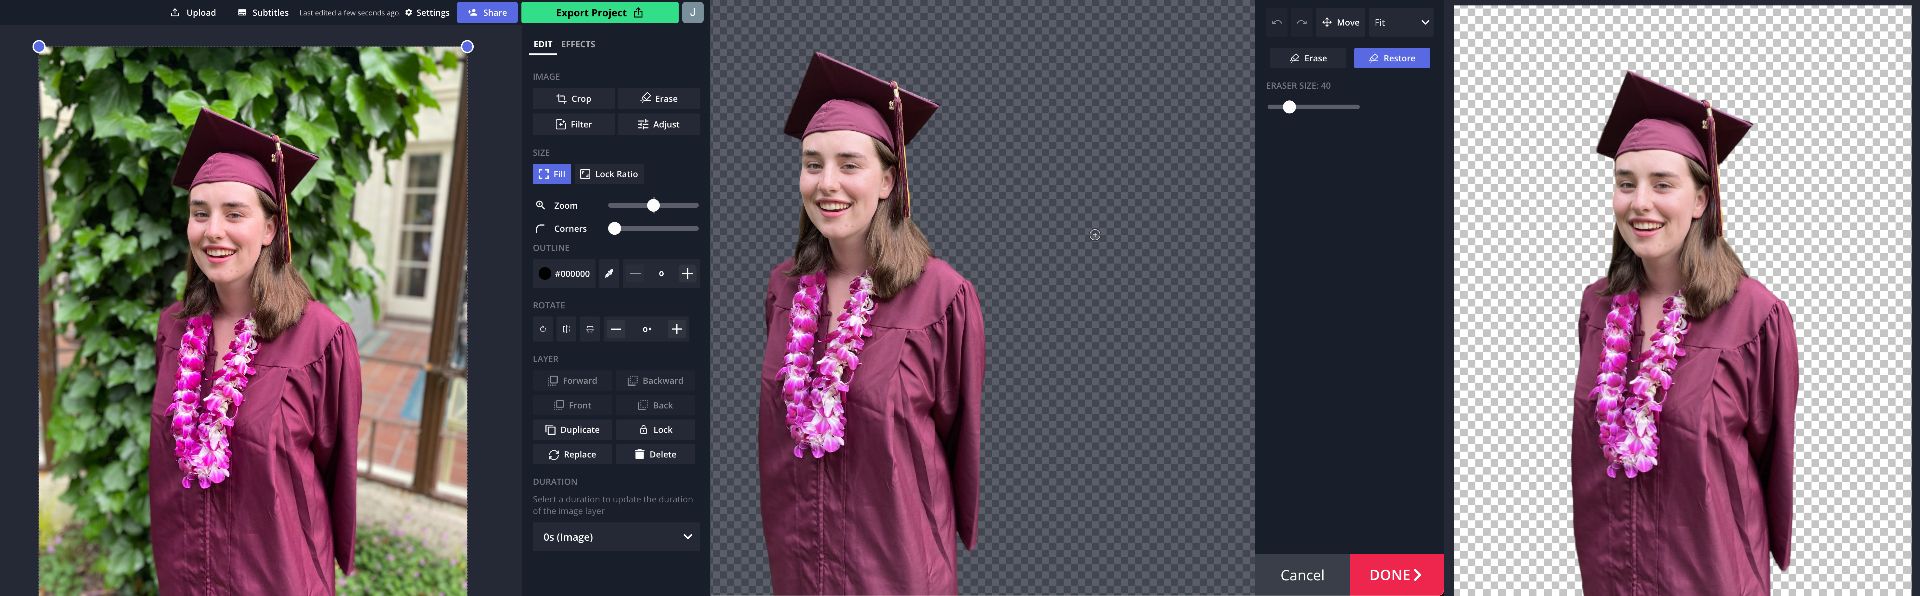1920x596 pixels.
Task: Switch to Restore brush mode
Action: pyautogui.click(x=1391, y=58)
